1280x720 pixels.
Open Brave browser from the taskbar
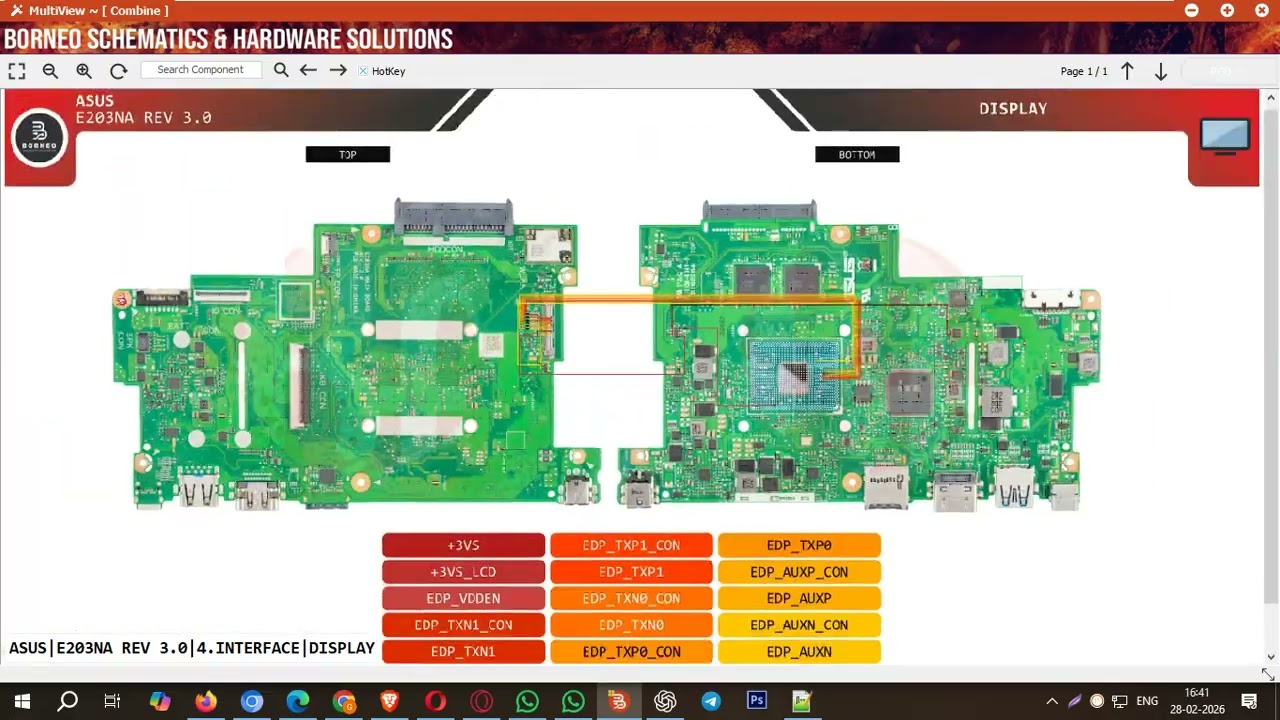coord(389,701)
